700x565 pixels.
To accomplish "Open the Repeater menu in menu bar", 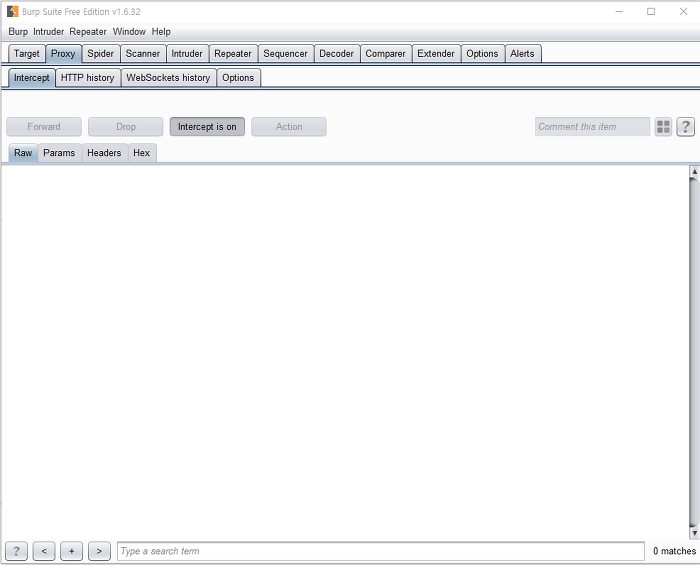I will (88, 32).
